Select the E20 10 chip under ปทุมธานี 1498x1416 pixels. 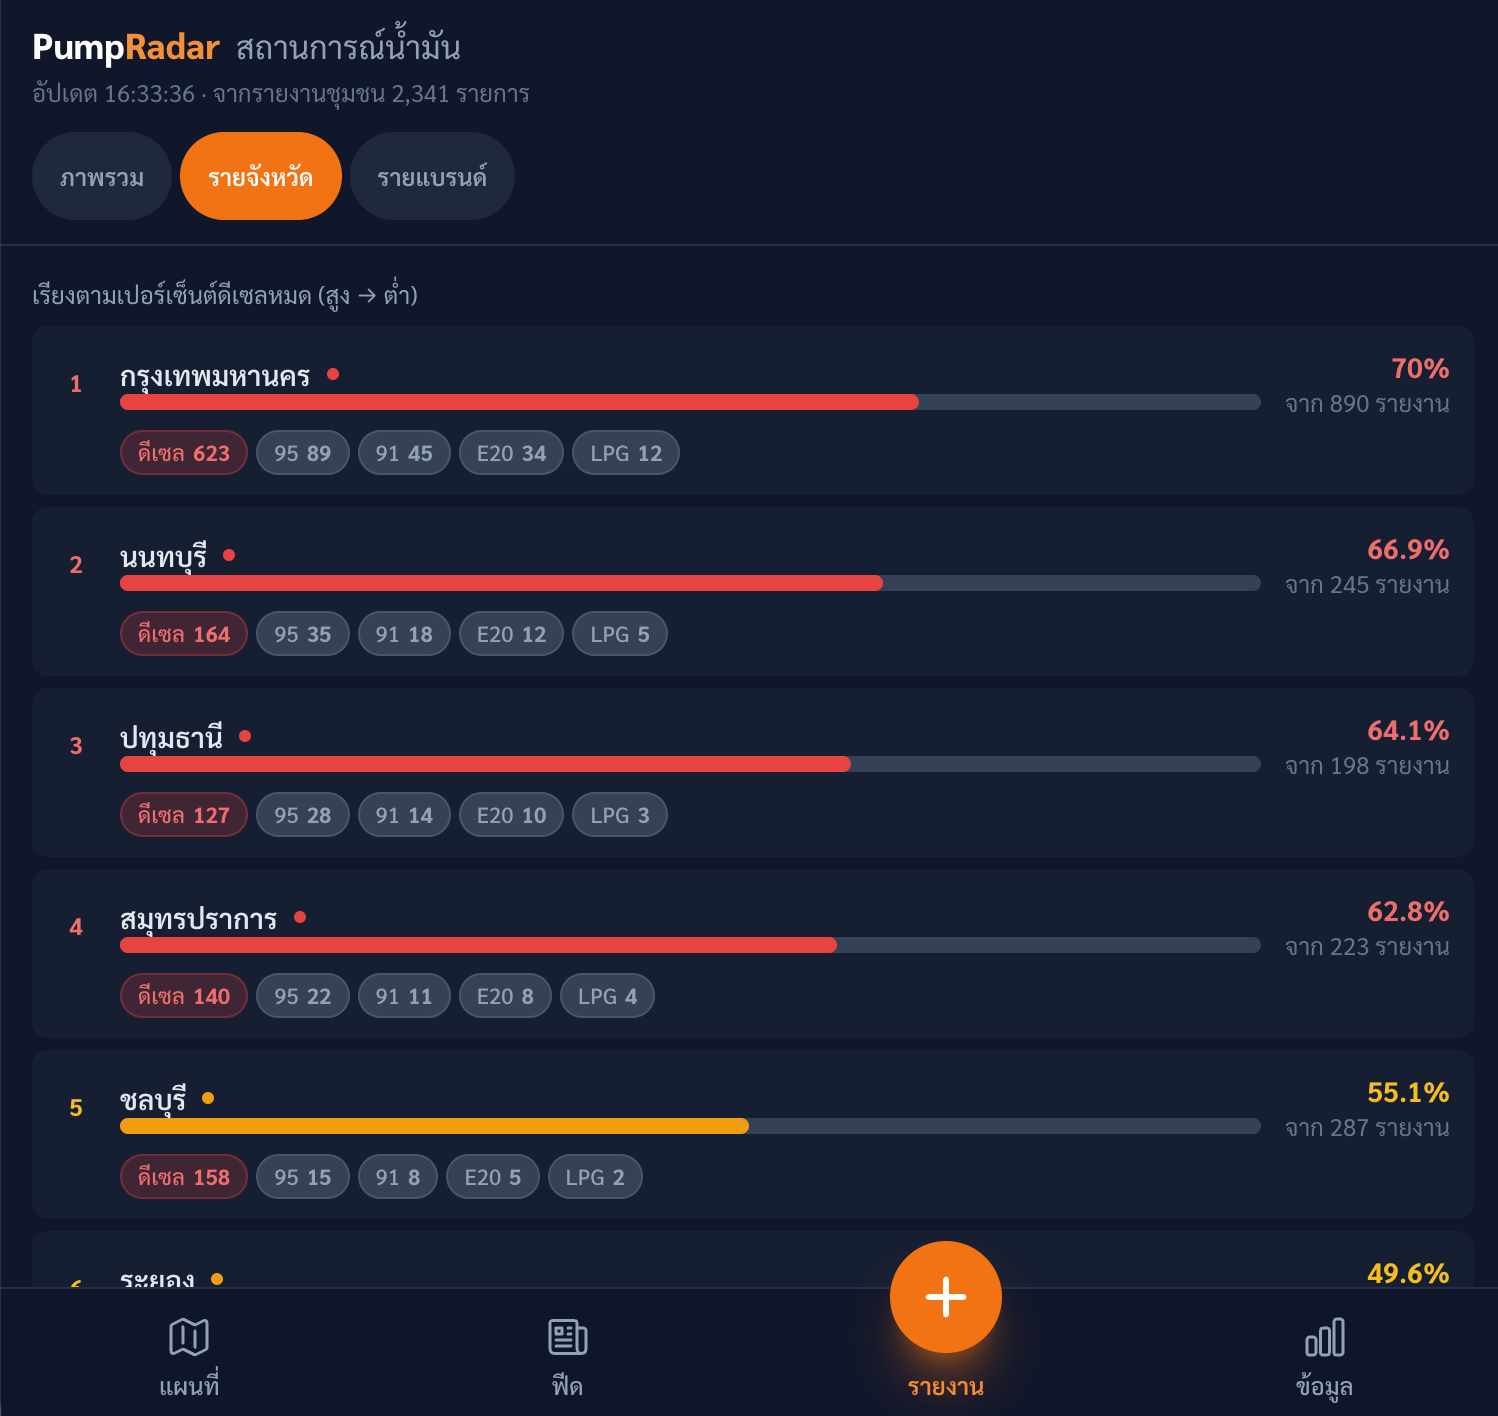tap(511, 815)
